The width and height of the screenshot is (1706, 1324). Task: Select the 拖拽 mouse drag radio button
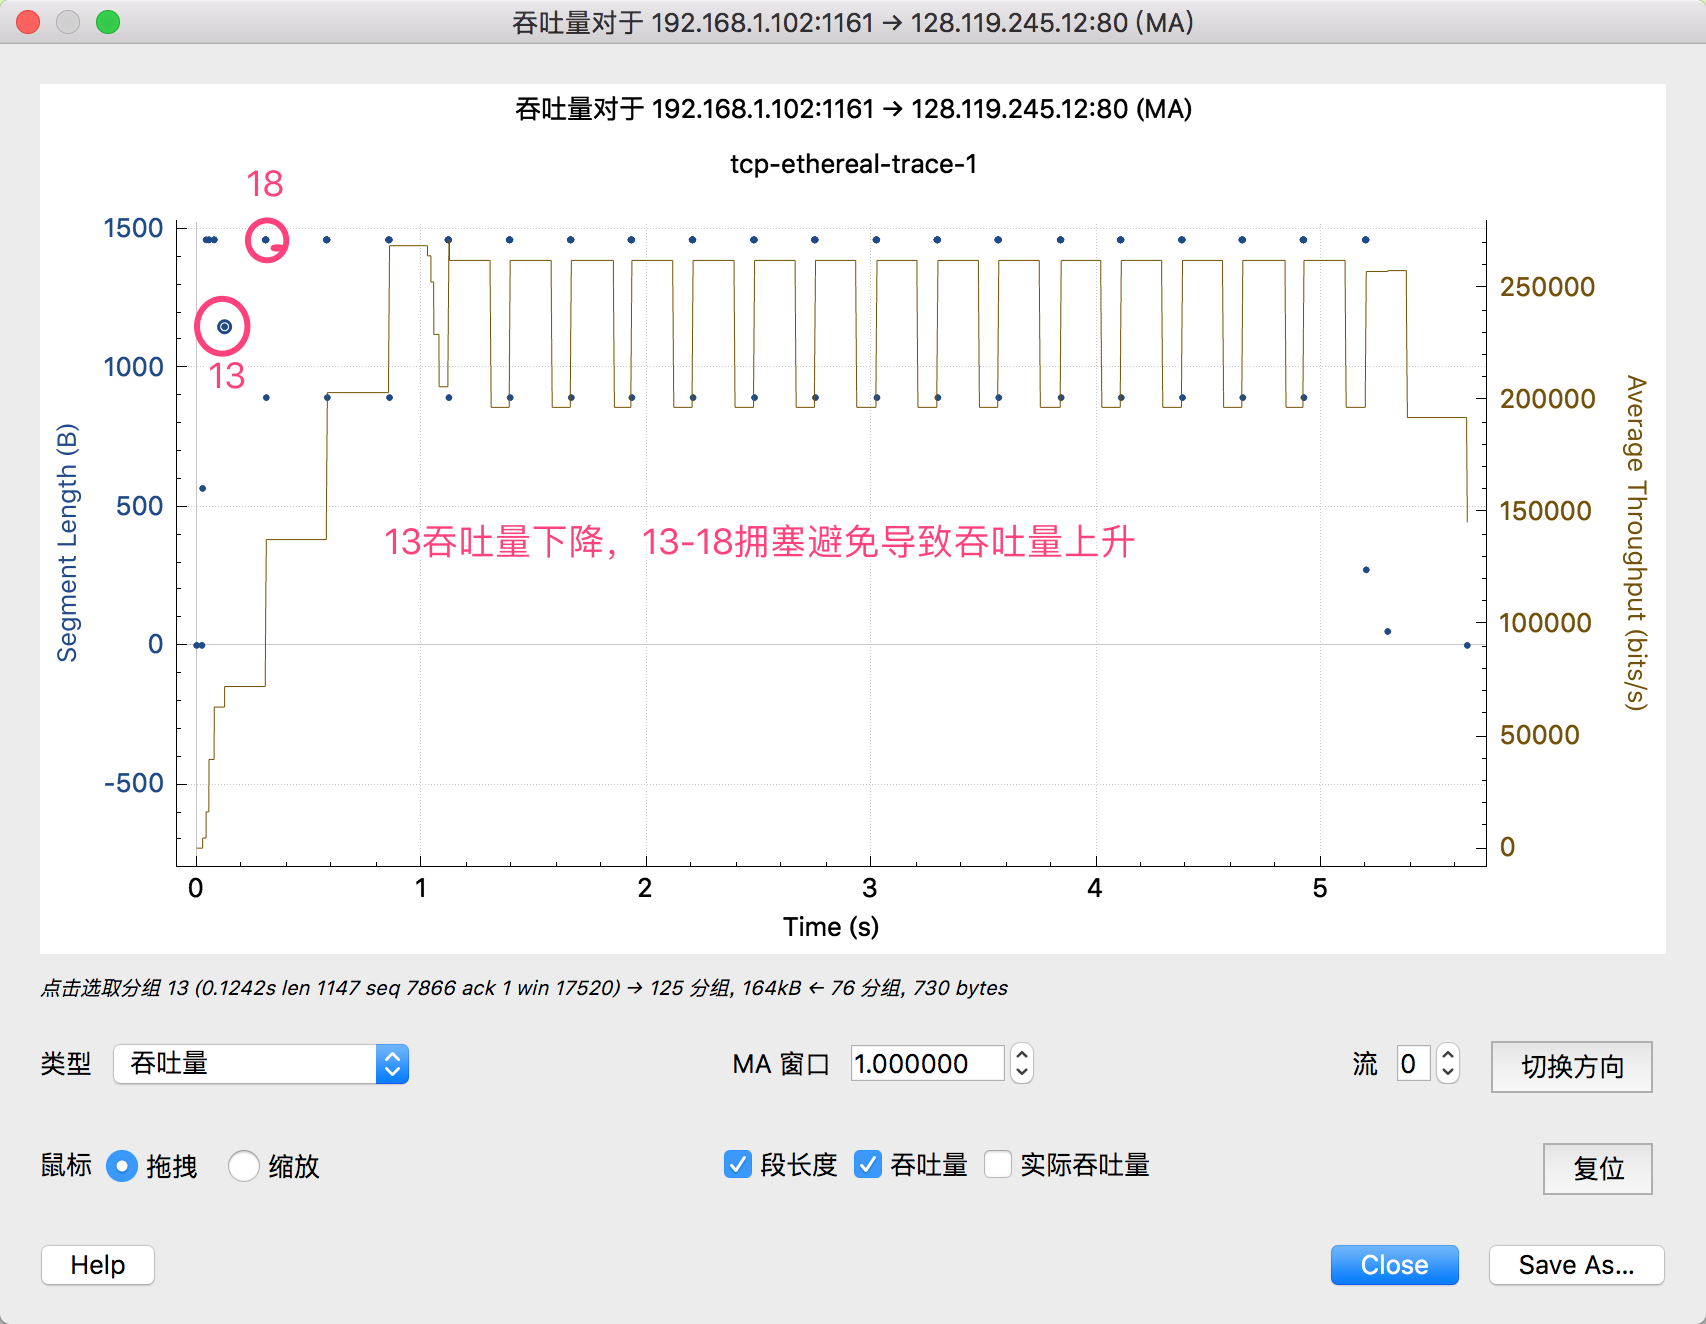coord(122,1166)
